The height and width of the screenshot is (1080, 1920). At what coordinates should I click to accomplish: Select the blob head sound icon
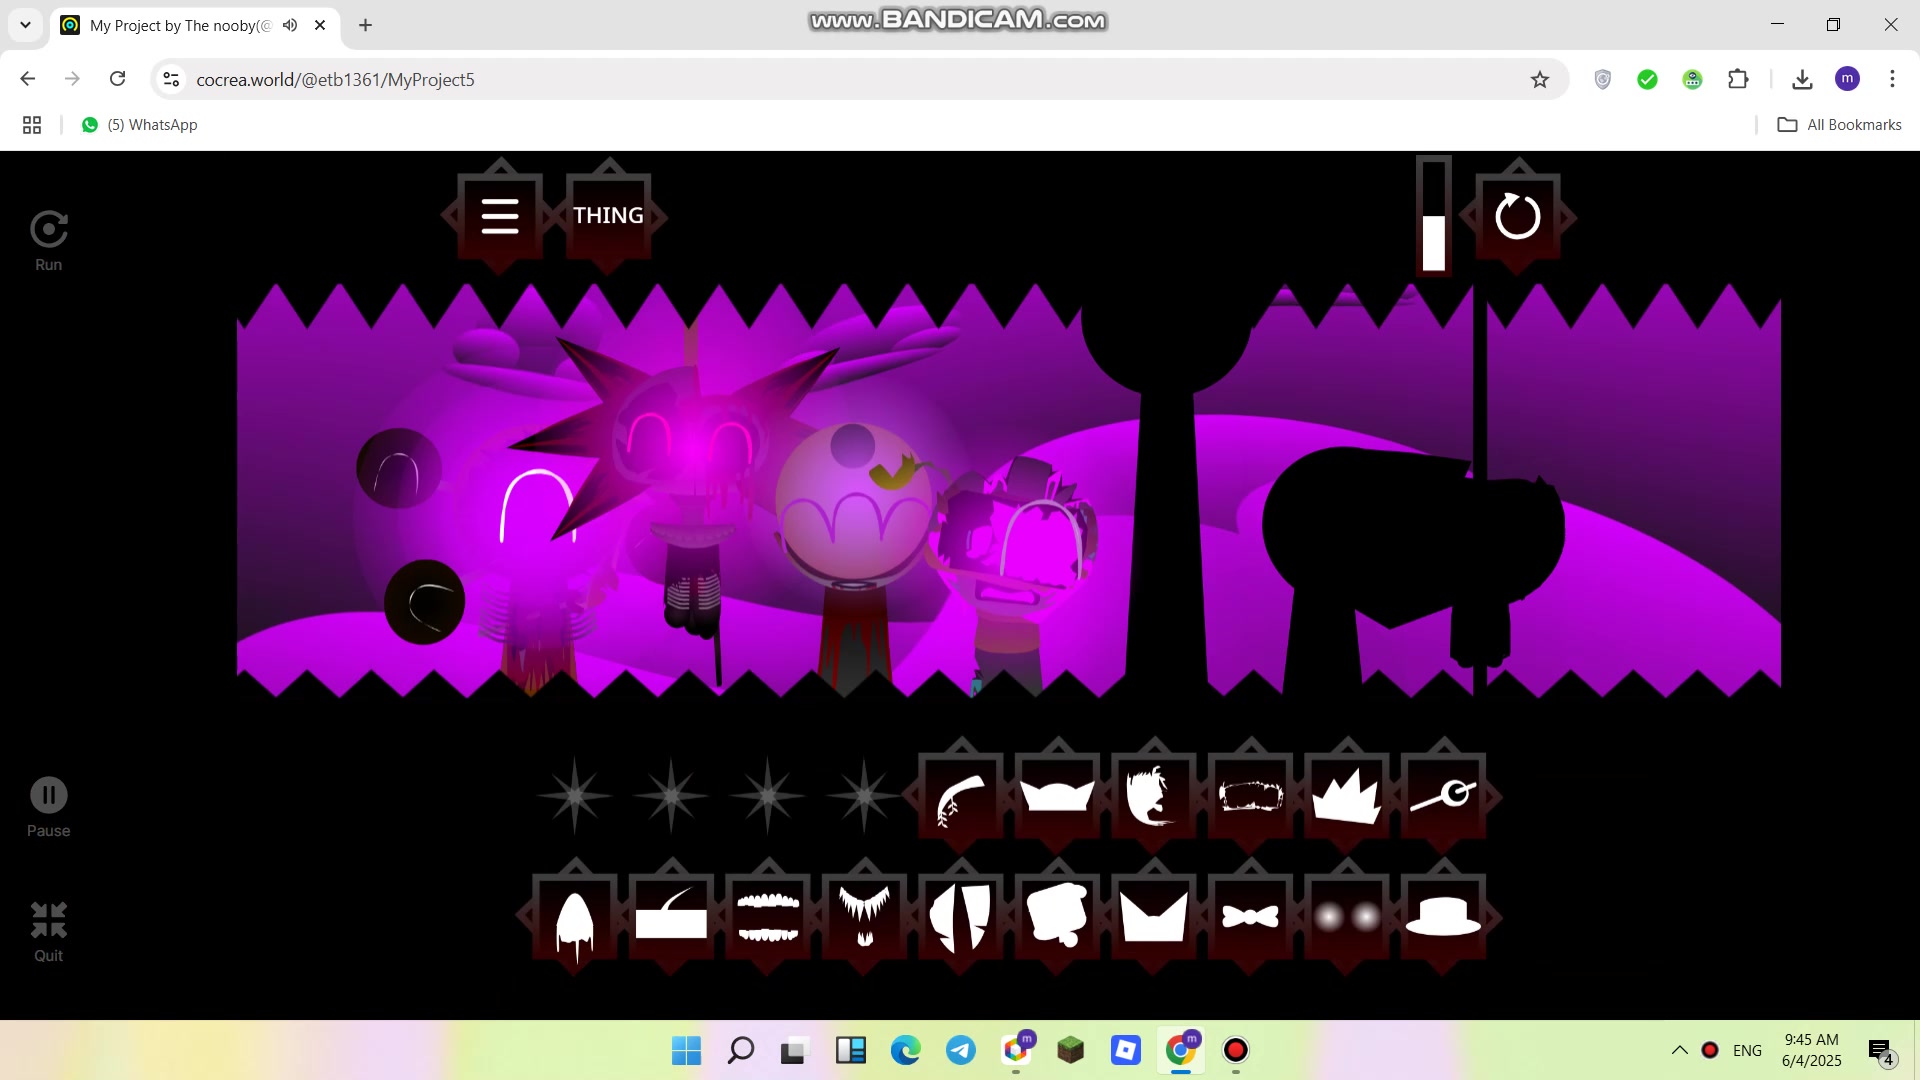point(1057,917)
